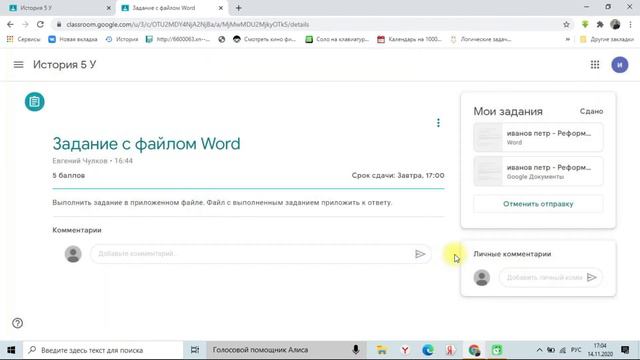Viewport: 640px width, 360px height.
Task: Click the 'Отменить отправку' button
Action: click(x=538, y=204)
